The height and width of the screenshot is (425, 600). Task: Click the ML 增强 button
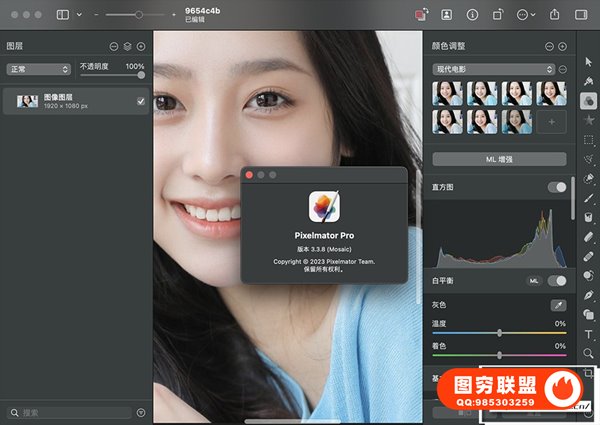coord(499,159)
